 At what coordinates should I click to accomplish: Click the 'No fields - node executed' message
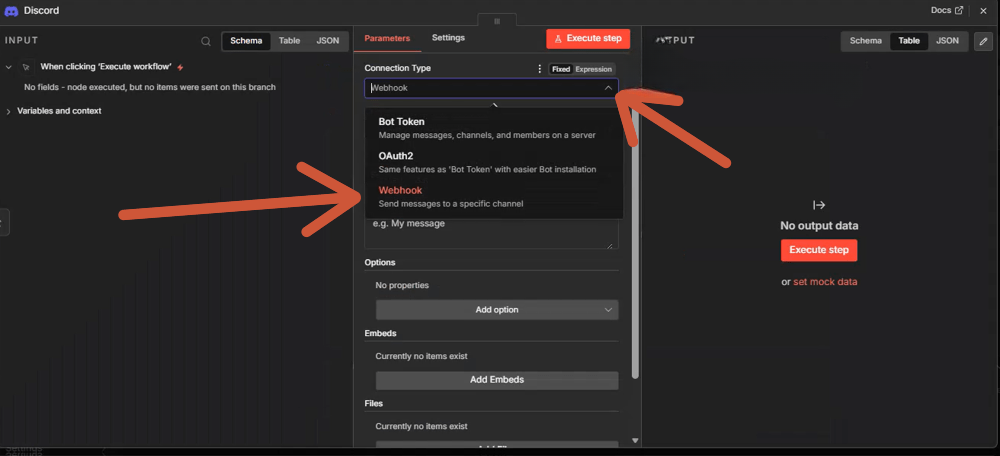150,87
